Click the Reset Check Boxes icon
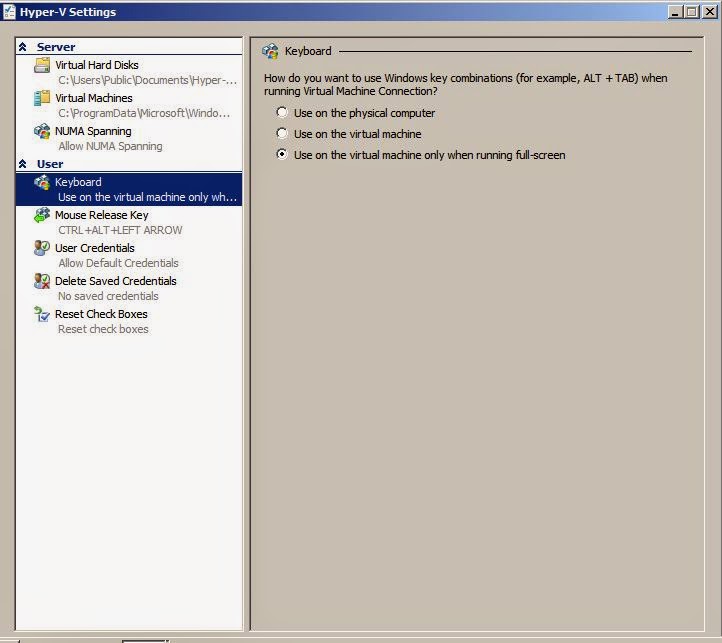This screenshot has width=722, height=643. point(42,314)
